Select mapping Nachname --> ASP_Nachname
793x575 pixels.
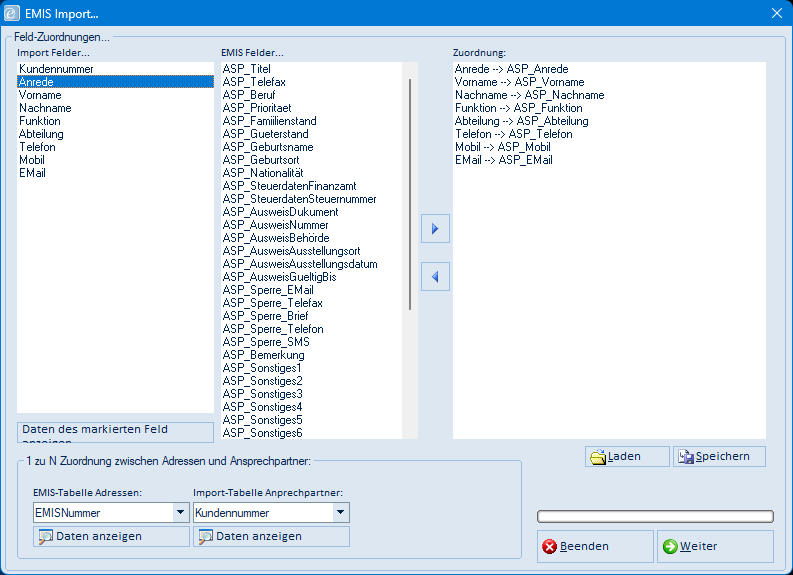pyautogui.click(x=609, y=95)
